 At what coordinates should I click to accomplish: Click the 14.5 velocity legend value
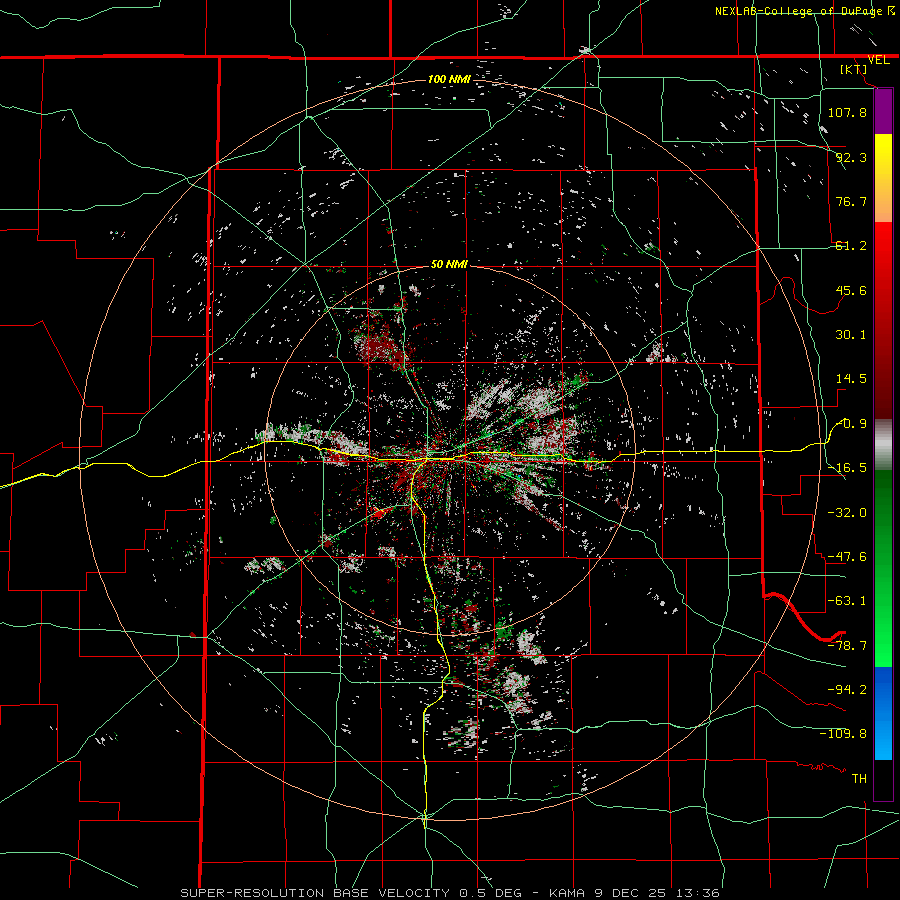[851, 379]
